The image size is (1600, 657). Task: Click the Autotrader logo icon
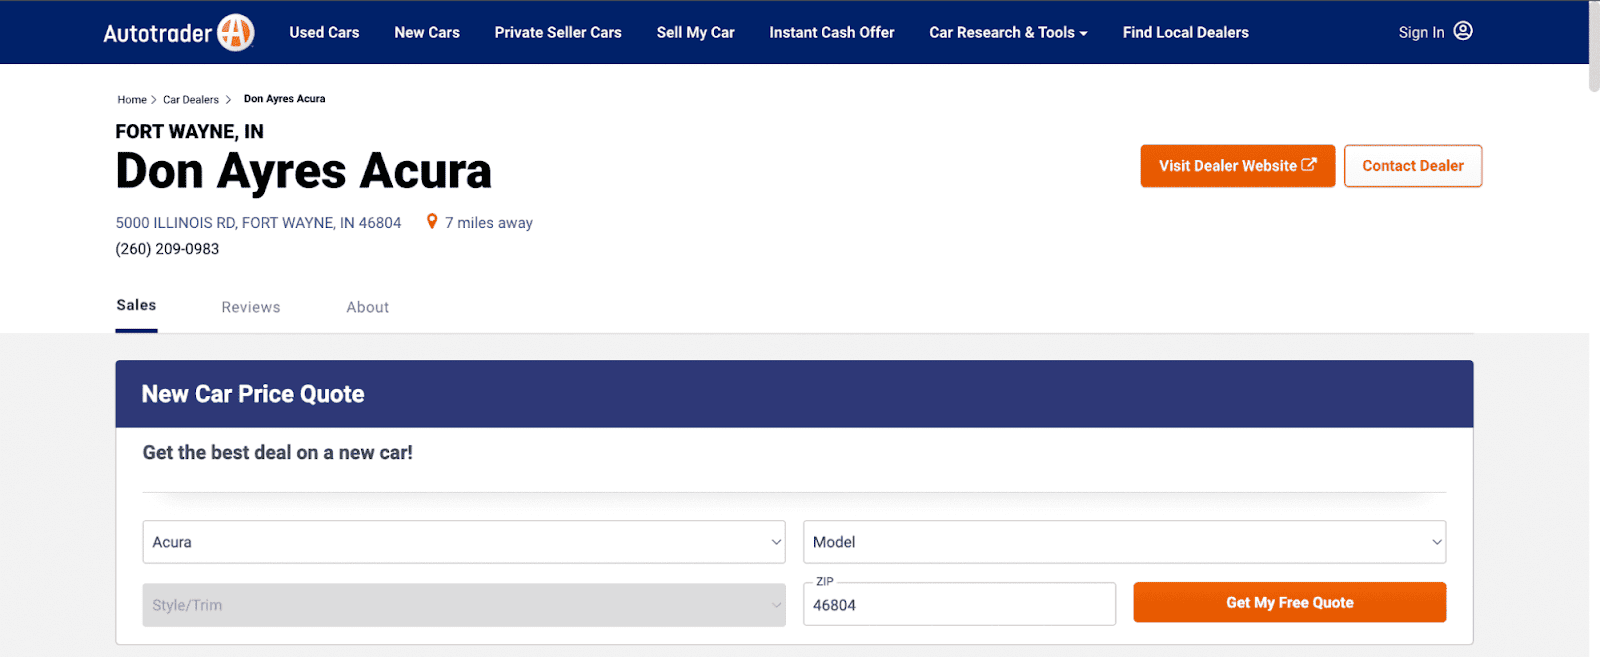pos(236,32)
